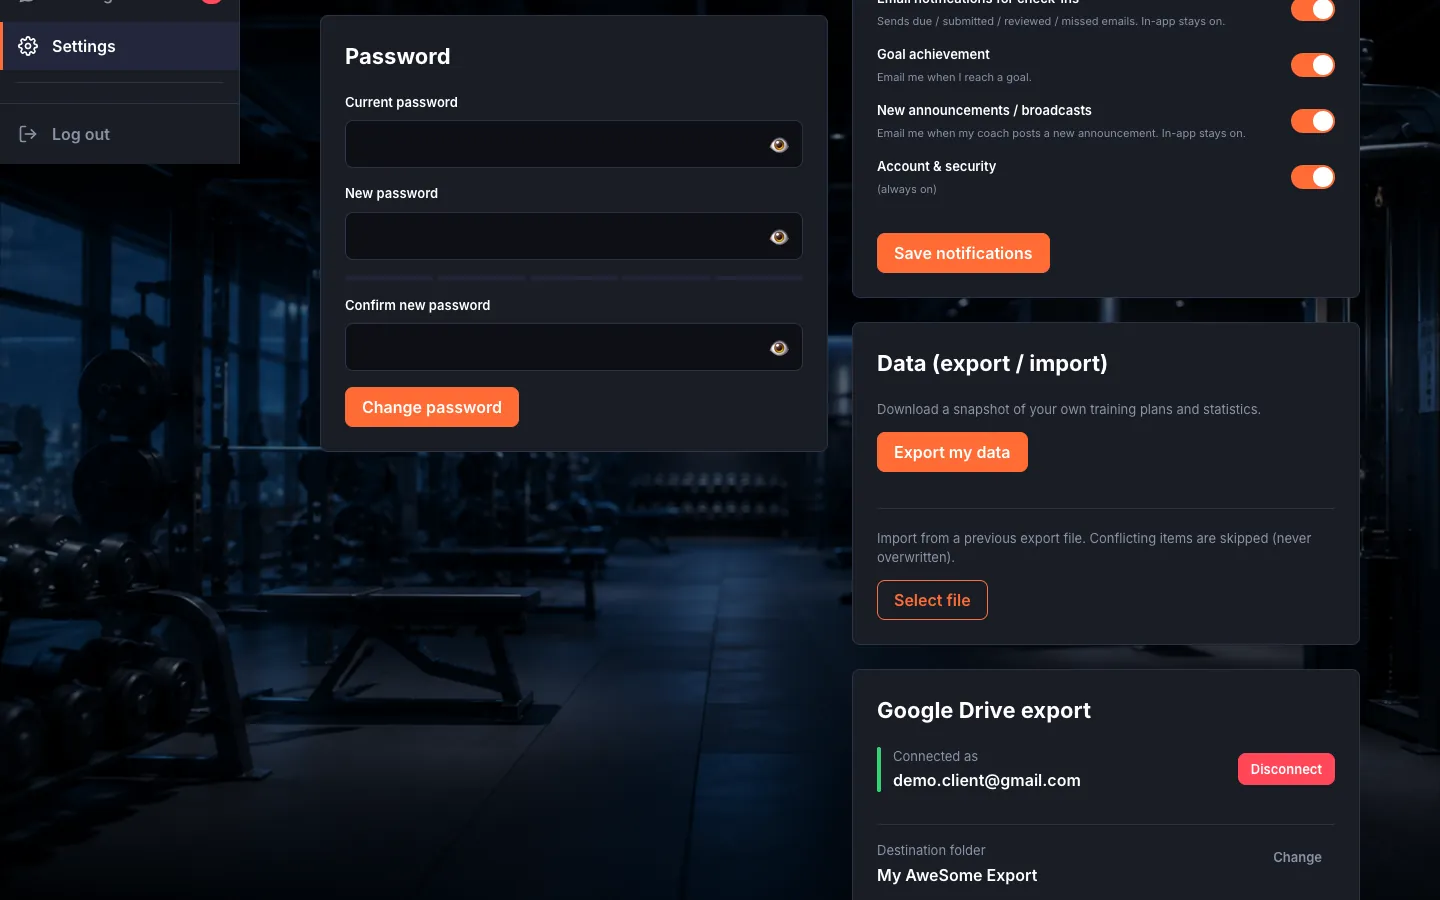The width and height of the screenshot is (1440, 900).
Task: Toggle the Account & security switch
Action: [1312, 177]
